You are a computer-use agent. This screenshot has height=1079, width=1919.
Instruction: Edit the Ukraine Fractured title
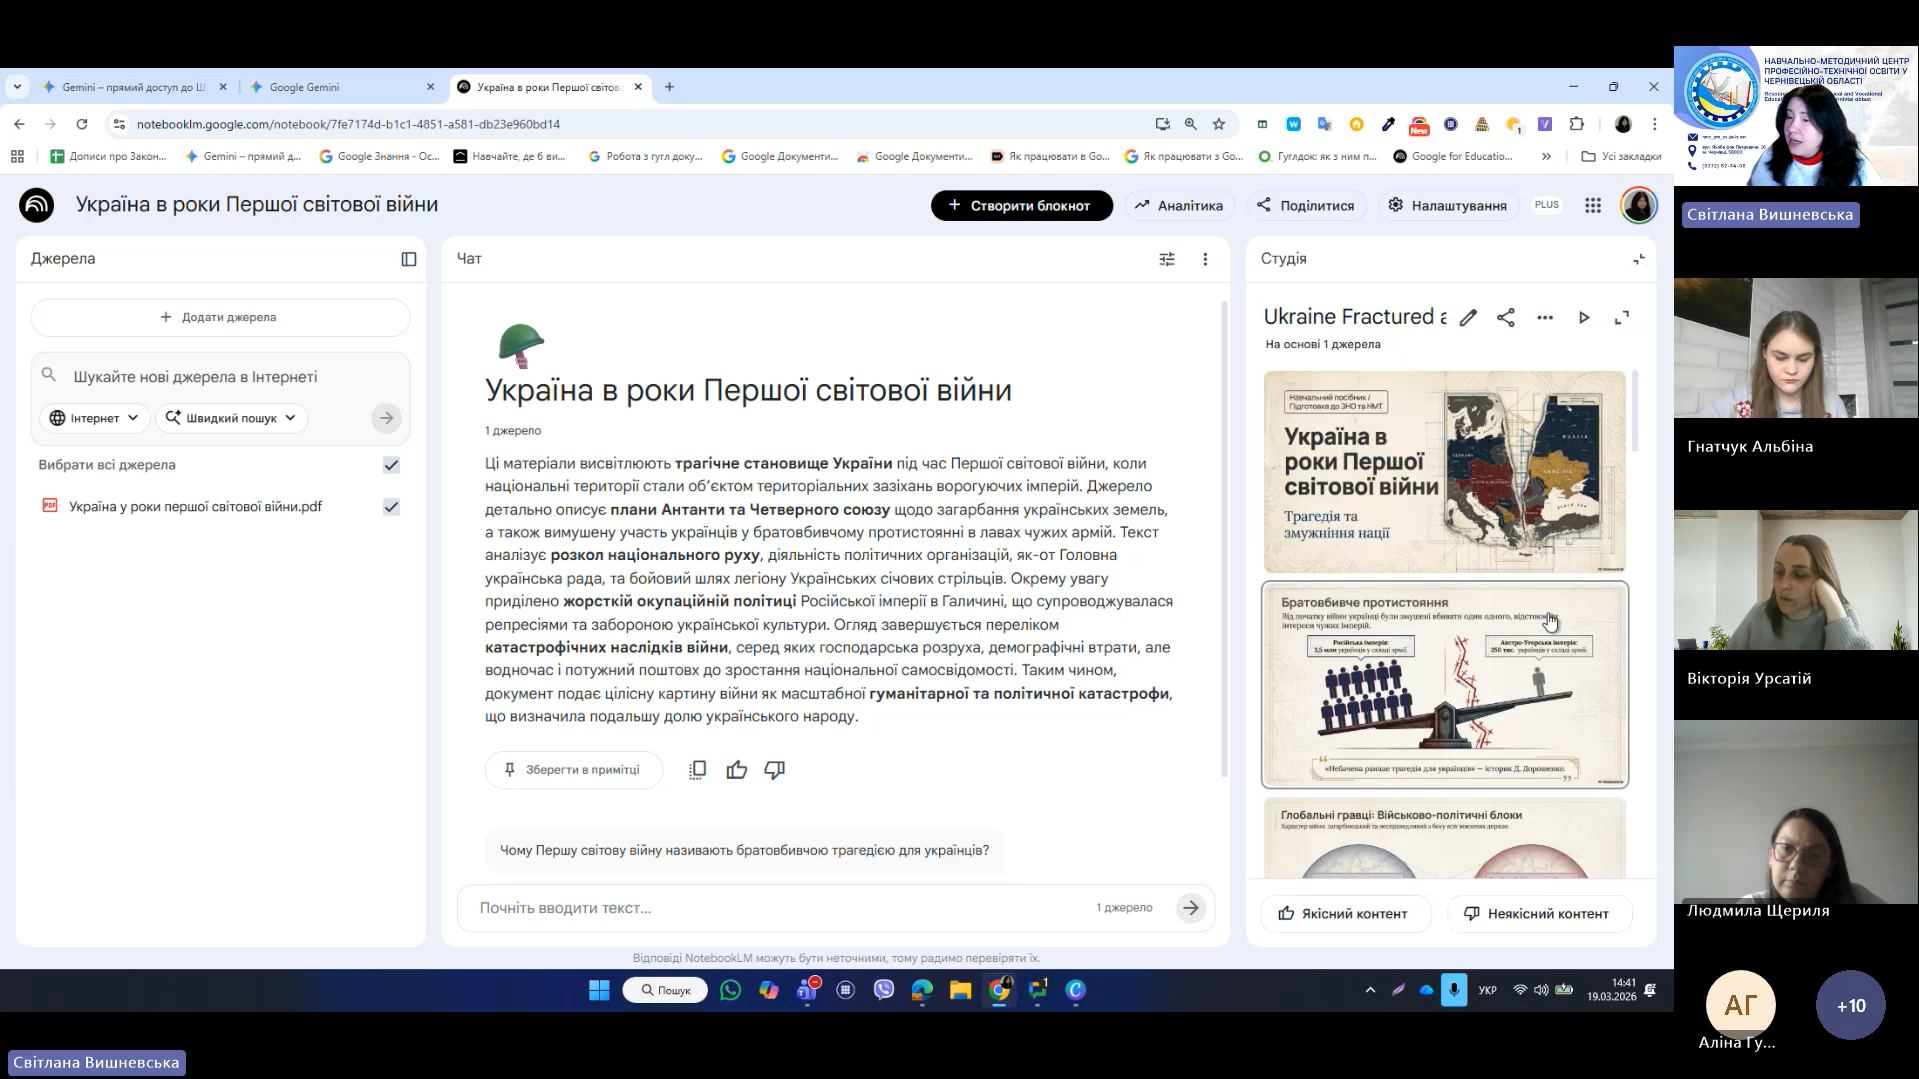tap(1467, 318)
